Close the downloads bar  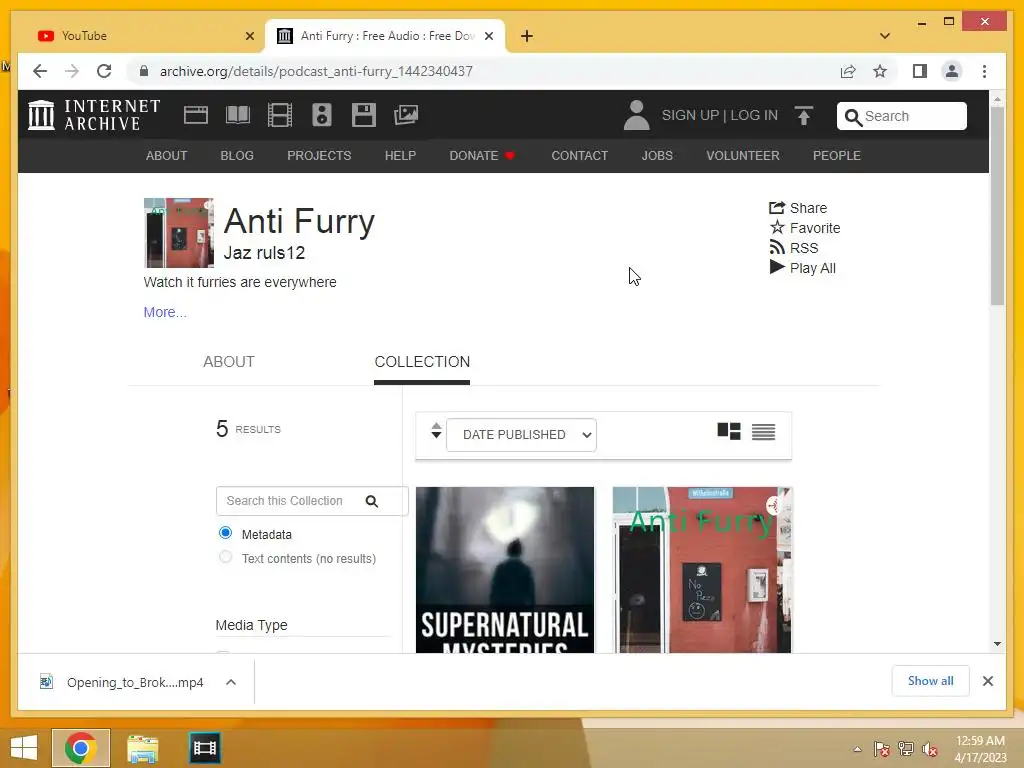tap(988, 681)
